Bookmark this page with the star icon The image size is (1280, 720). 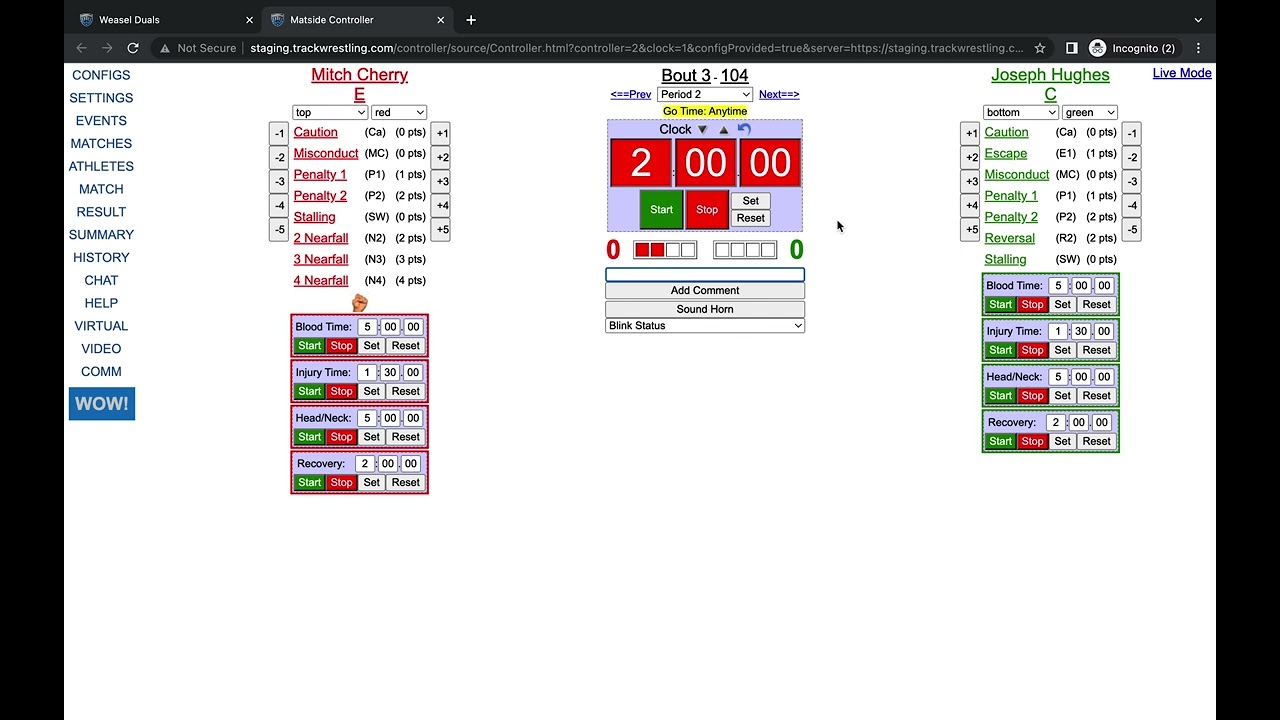pyautogui.click(x=1040, y=48)
